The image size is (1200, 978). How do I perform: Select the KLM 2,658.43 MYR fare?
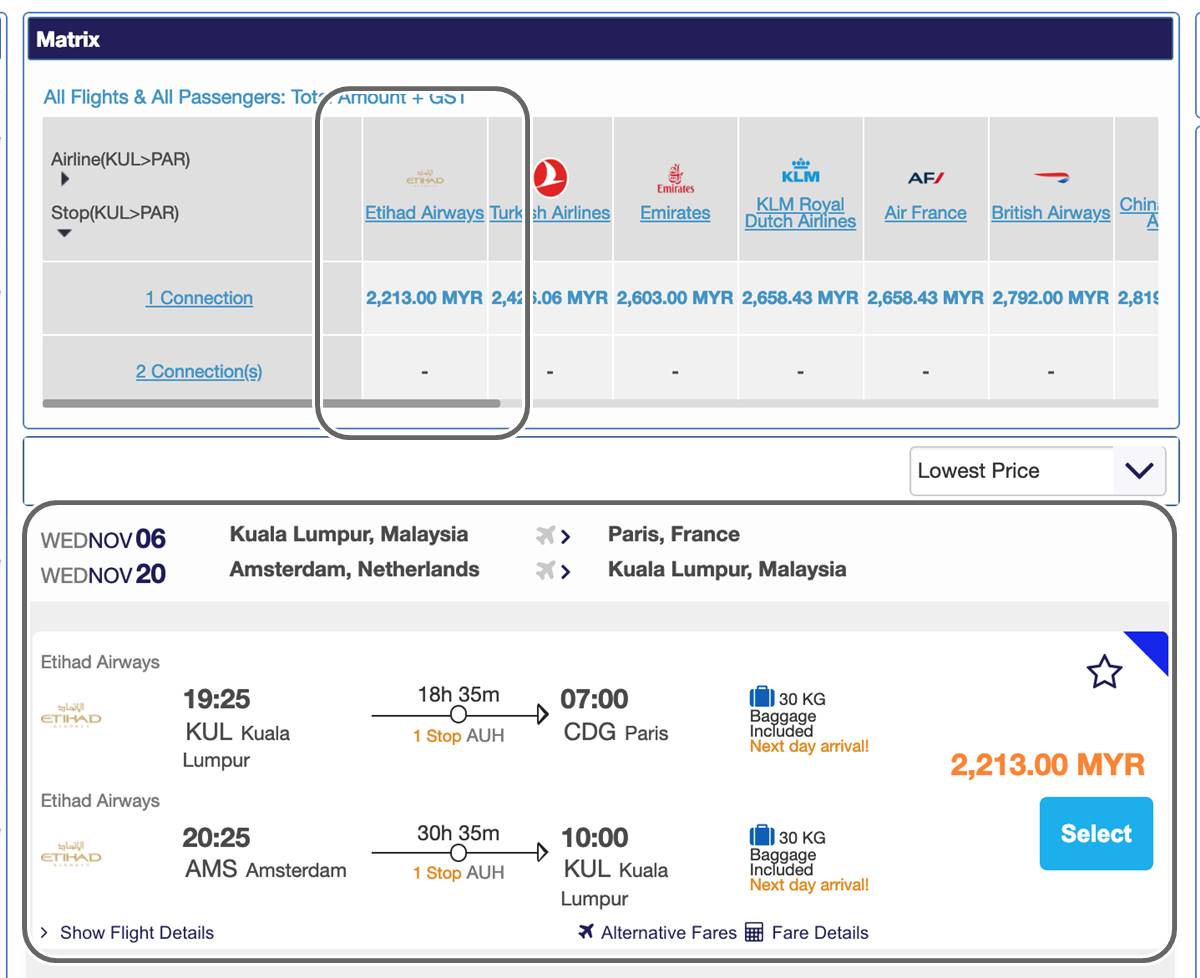coord(800,298)
